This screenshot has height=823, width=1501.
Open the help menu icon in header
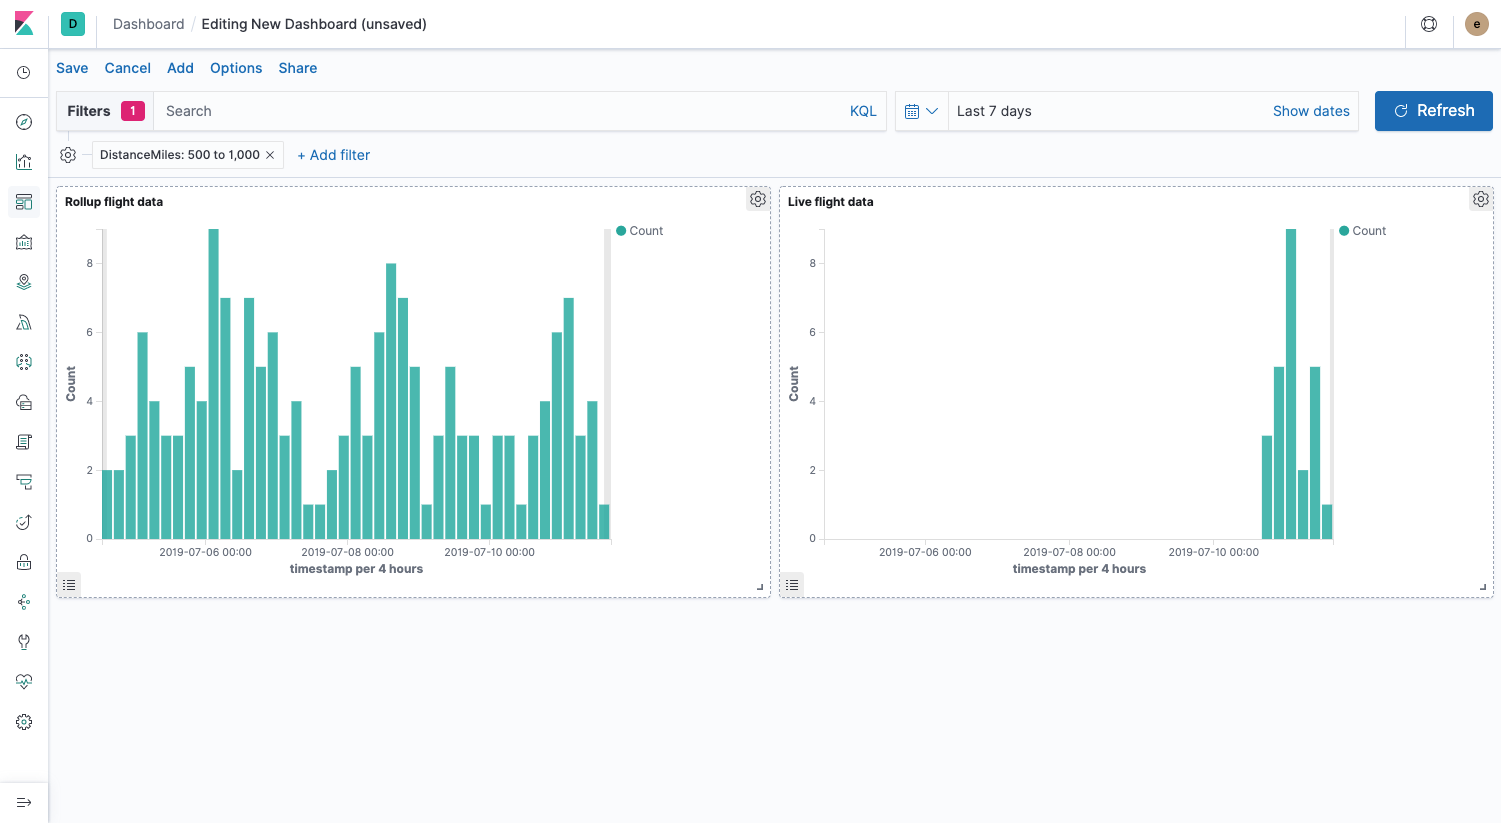point(1429,24)
